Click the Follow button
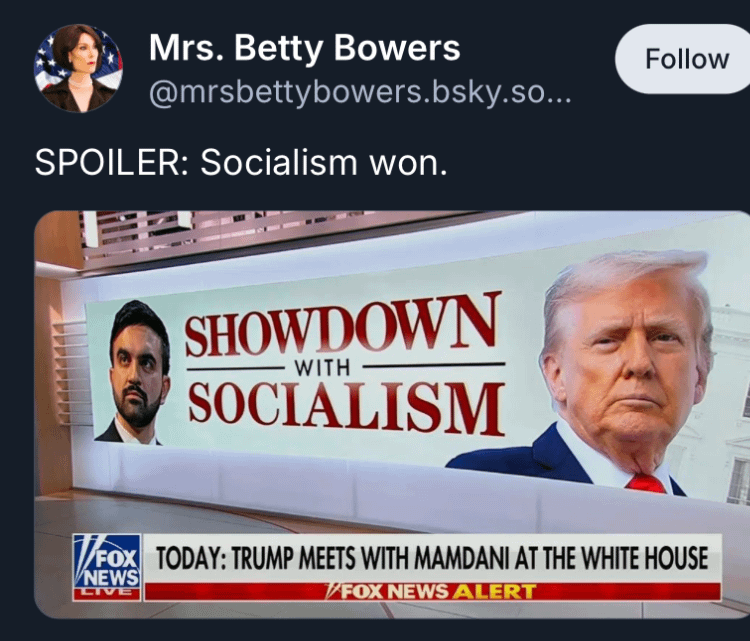Image resolution: width=750 pixels, height=641 pixels. (684, 59)
